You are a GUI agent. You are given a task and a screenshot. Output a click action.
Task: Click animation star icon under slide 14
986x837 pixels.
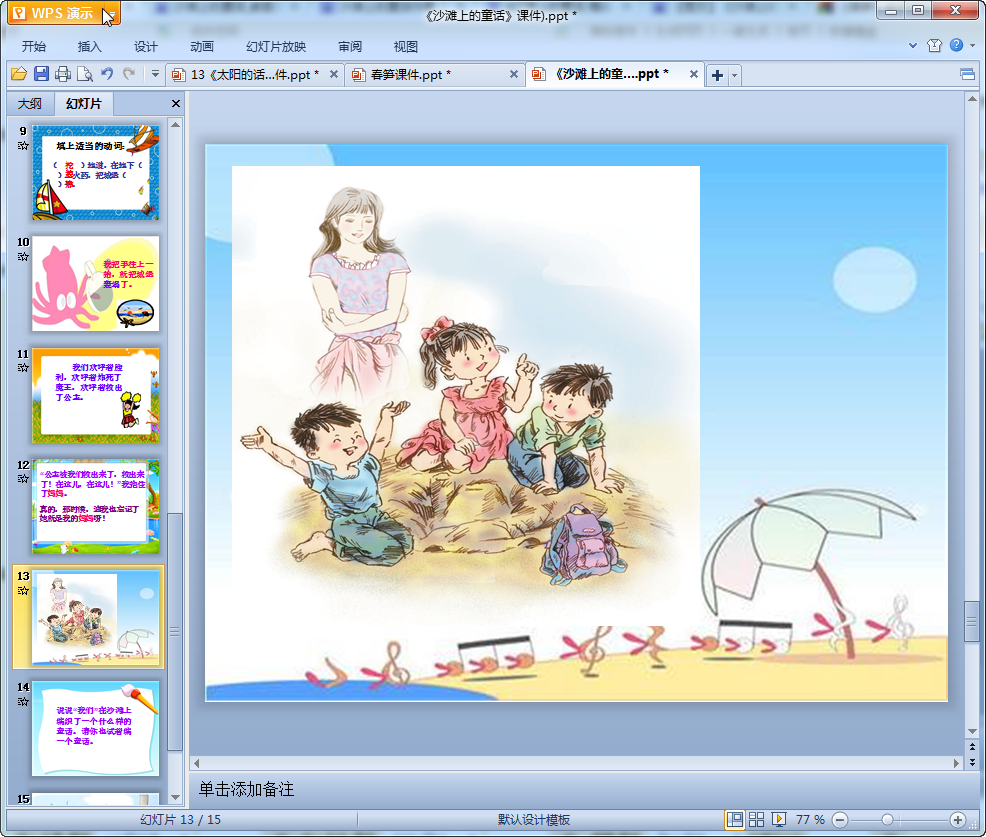pyautogui.click(x=23, y=702)
